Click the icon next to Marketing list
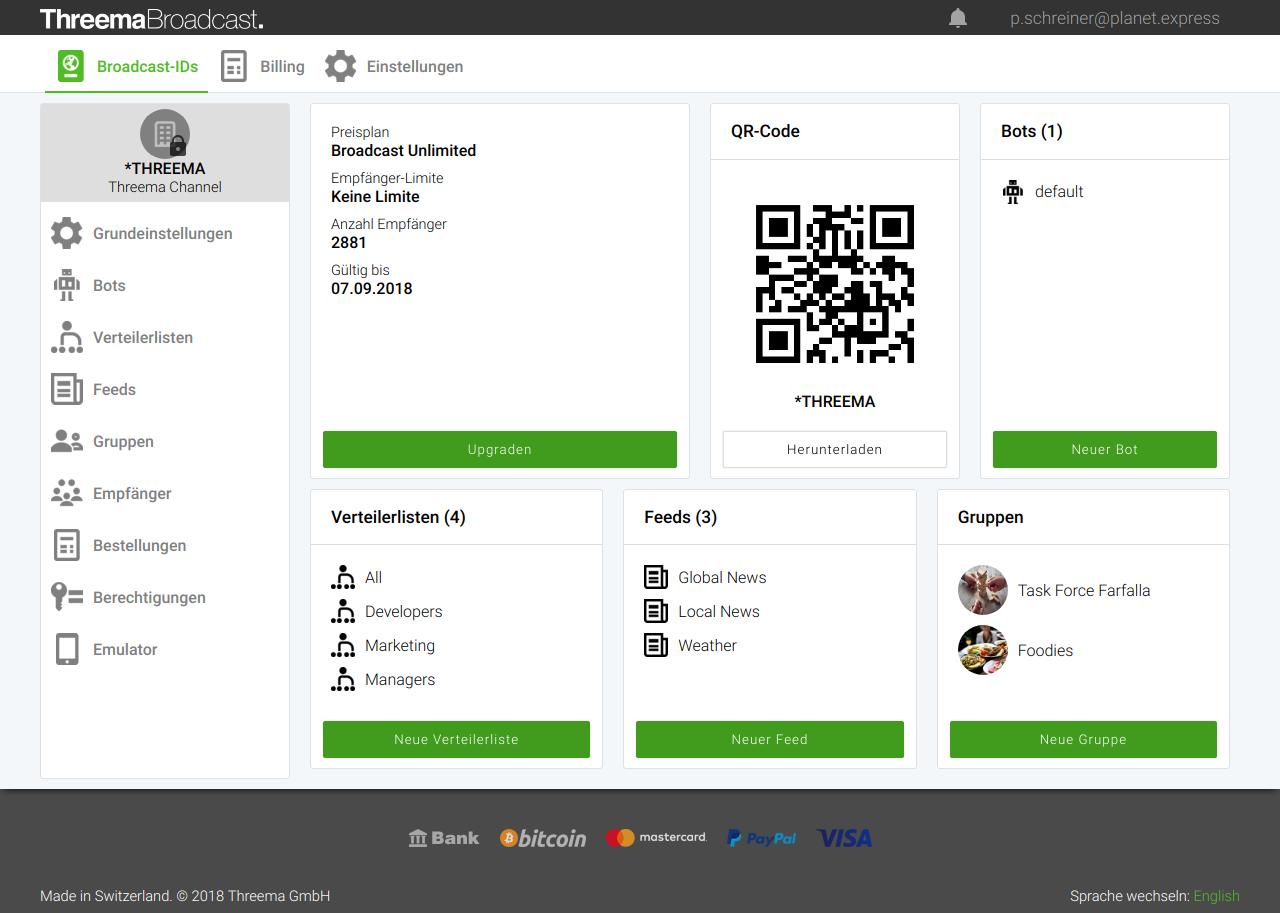The image size is (1280, 913). point(343,646)
